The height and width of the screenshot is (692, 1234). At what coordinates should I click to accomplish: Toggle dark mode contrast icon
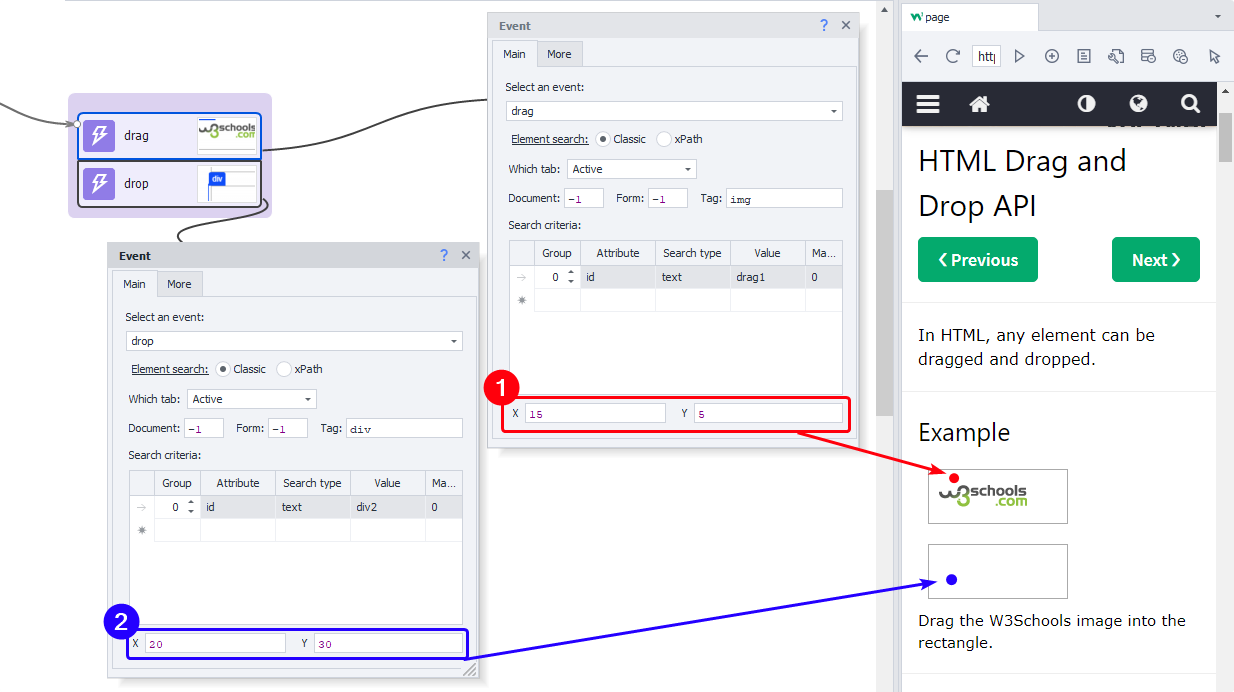[x=1086, y=104]
